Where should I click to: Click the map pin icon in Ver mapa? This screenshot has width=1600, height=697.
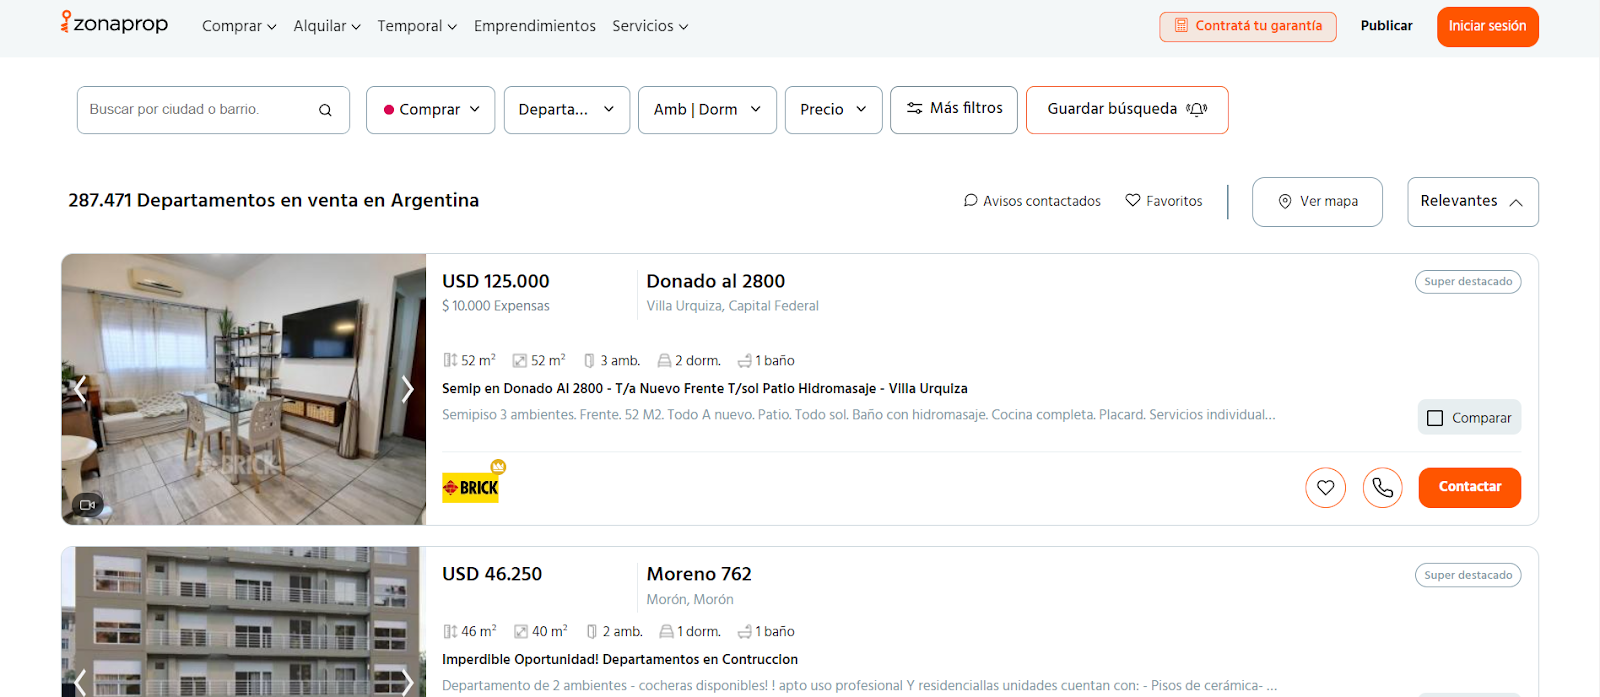click(x=1285, y=202)
